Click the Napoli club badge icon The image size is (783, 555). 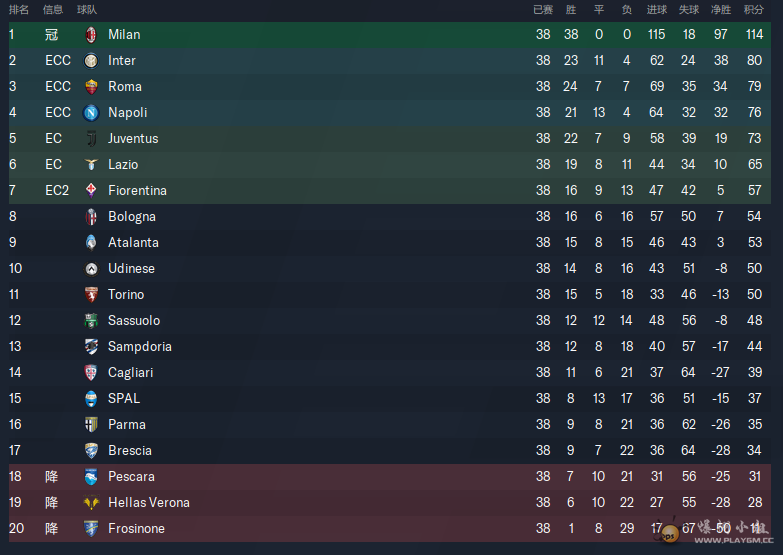tap(91, 113)
